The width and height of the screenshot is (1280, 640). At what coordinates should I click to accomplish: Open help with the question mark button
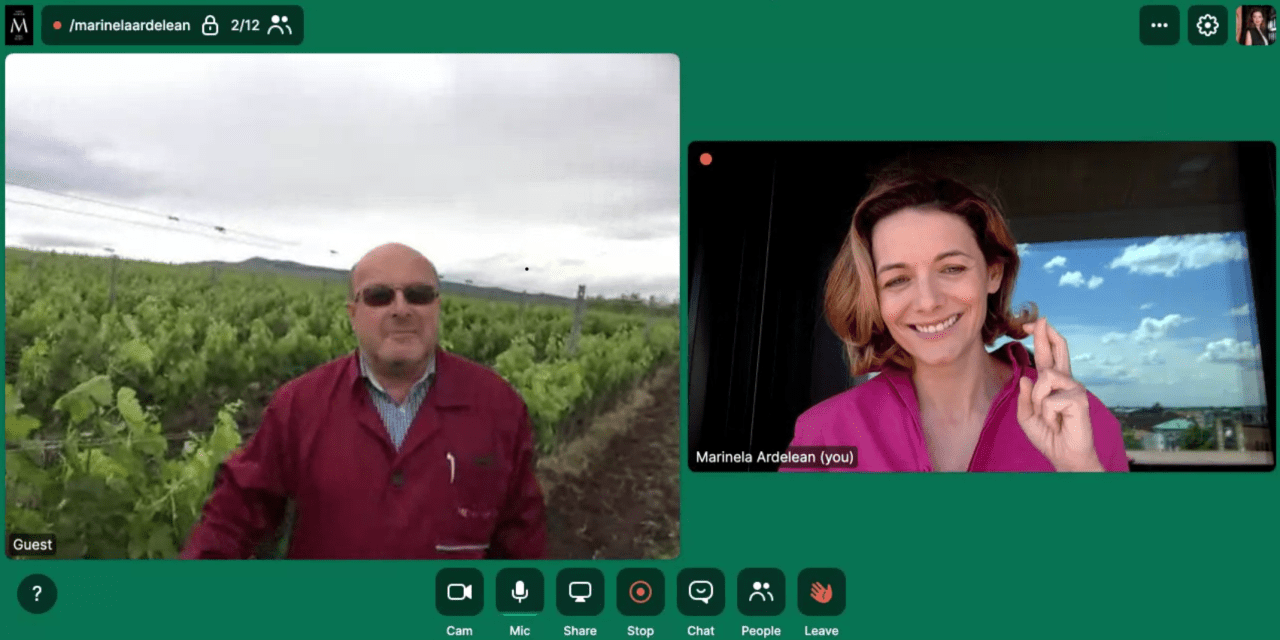(37, 594)
